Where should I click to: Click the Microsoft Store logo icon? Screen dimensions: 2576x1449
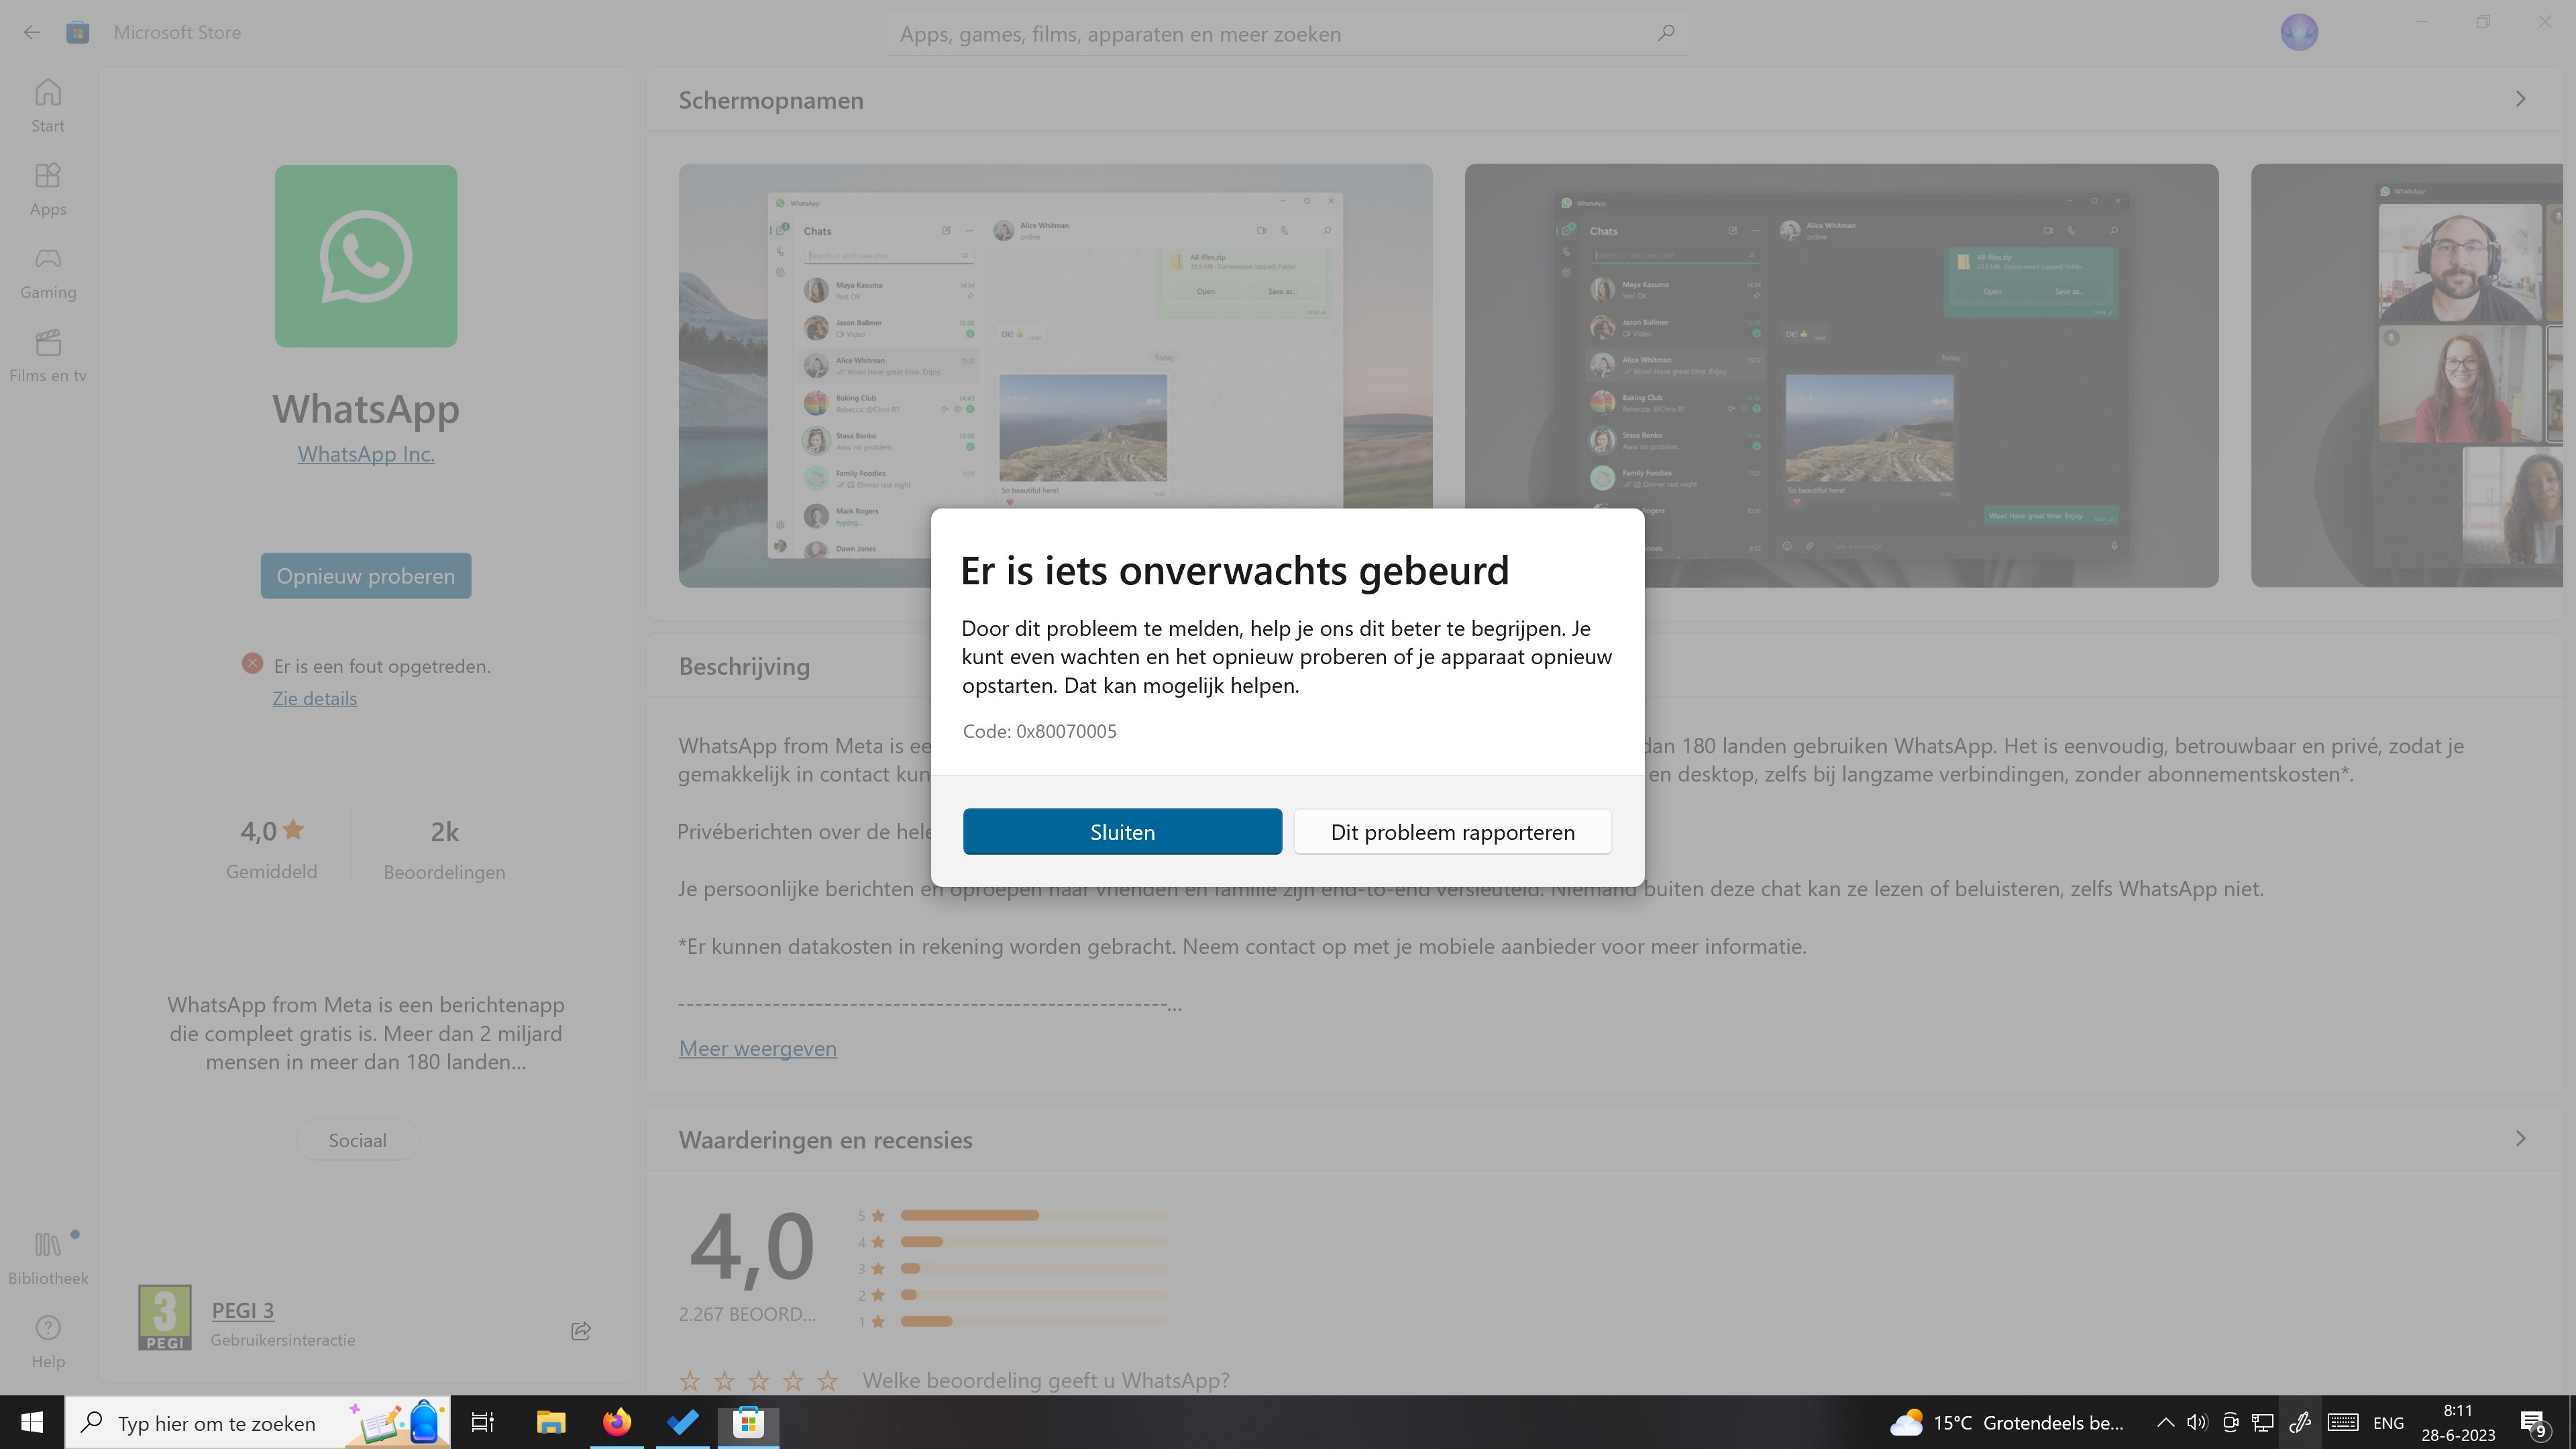click(78, 32)
